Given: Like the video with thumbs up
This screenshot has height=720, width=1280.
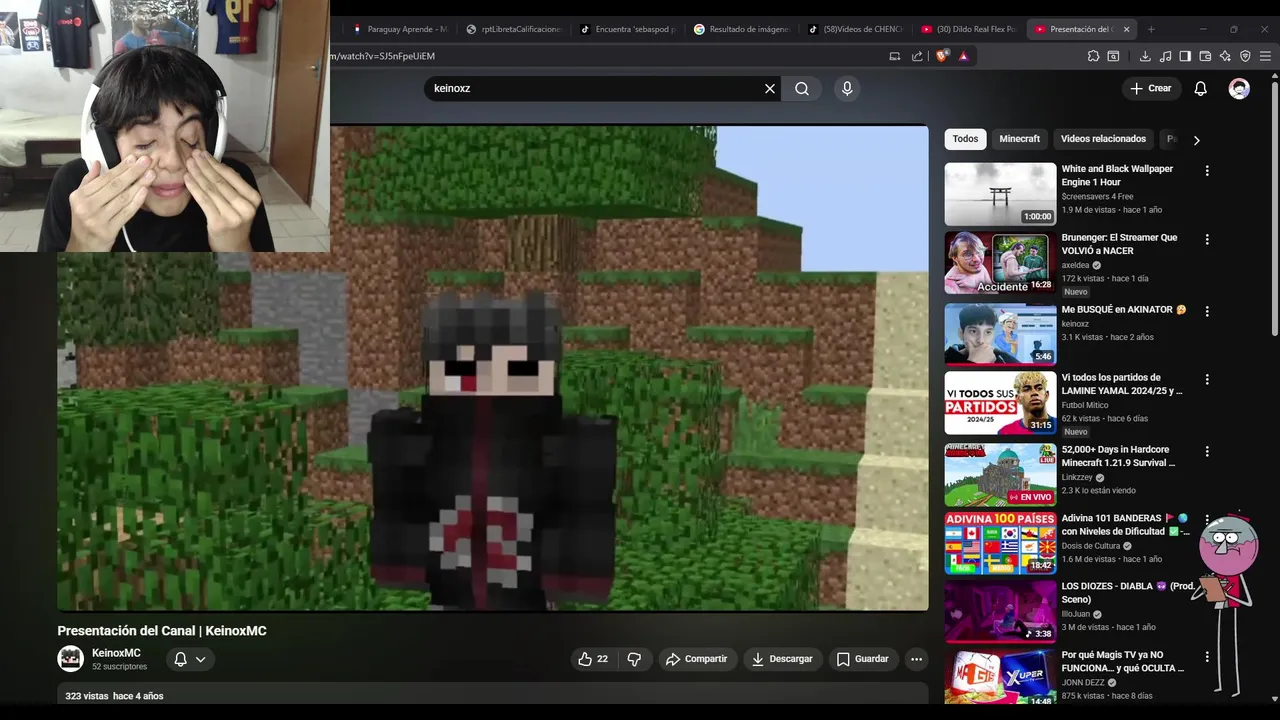Looking at the screenshot, I should (593, 659).
